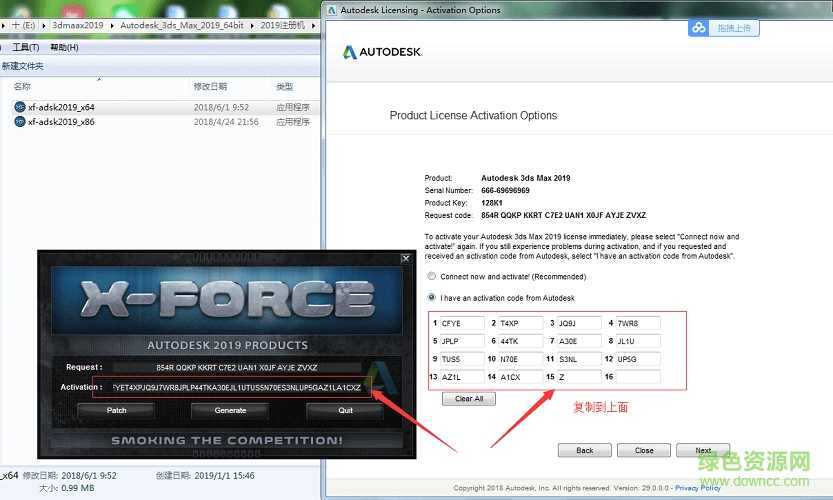Open the 帮助(H) menu
Viewport: 833px width, 500px height.
click(x=64, y=47)
